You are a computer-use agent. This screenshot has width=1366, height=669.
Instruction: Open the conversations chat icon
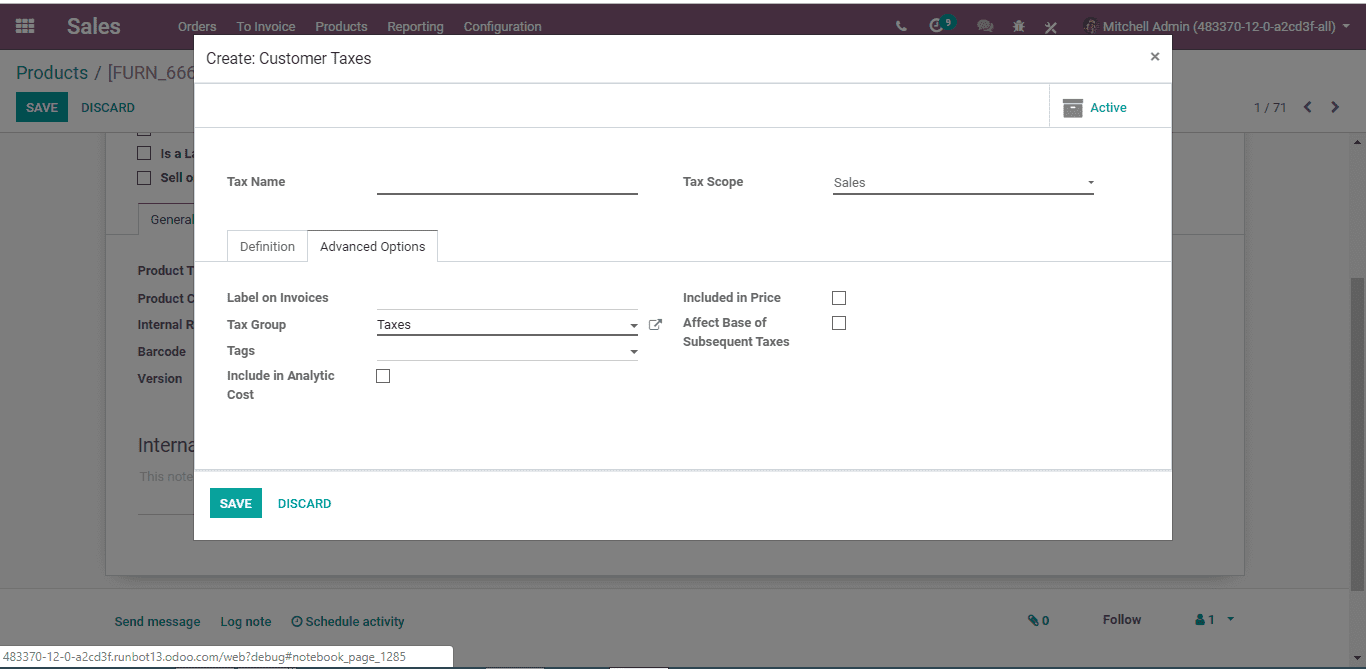[985, 27]
